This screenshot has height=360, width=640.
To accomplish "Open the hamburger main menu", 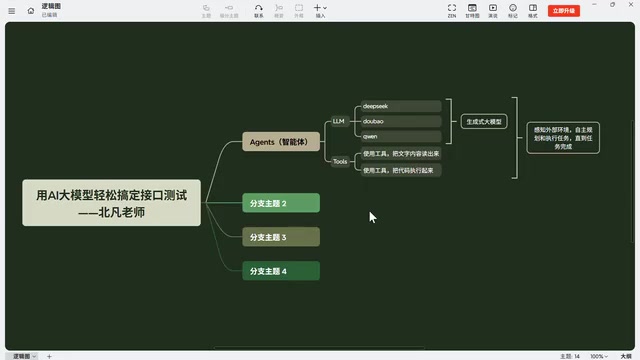I will 11,11.
